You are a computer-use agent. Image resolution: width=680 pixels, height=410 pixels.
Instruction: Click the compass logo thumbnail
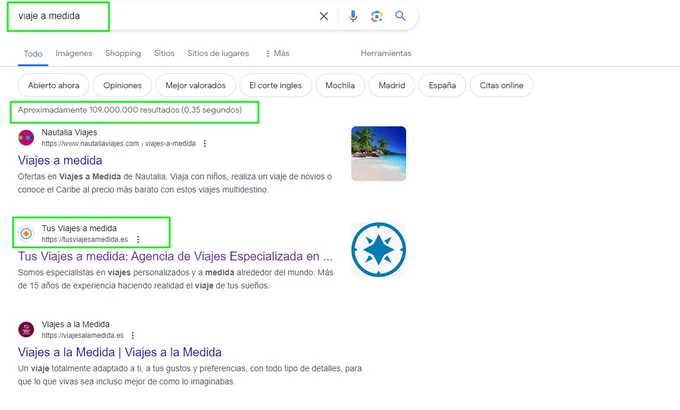pos(379,249)
